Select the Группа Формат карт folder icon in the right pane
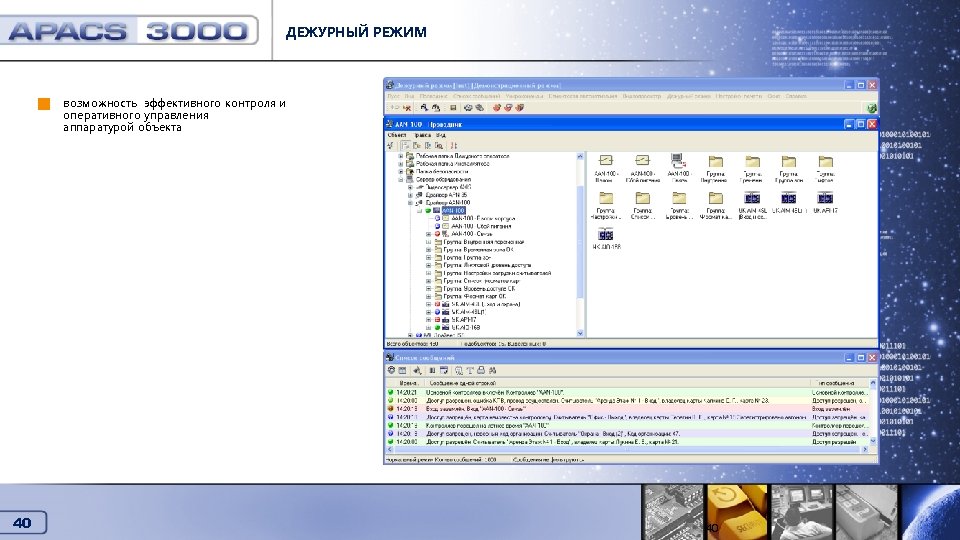The height and width of the screenshot is (540, 960). pyautogui.click(x=716, y=198)
